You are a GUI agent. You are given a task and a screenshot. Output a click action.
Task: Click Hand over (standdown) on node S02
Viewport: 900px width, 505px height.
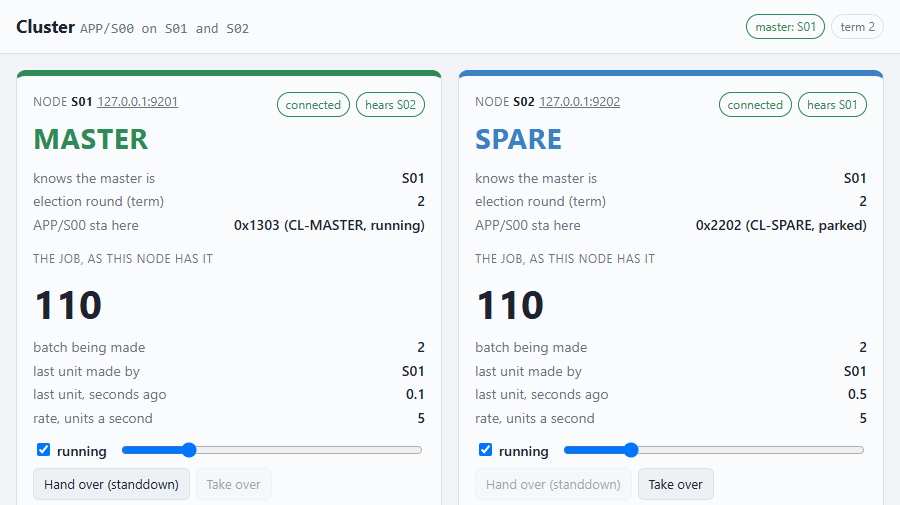tap(553, 484)
